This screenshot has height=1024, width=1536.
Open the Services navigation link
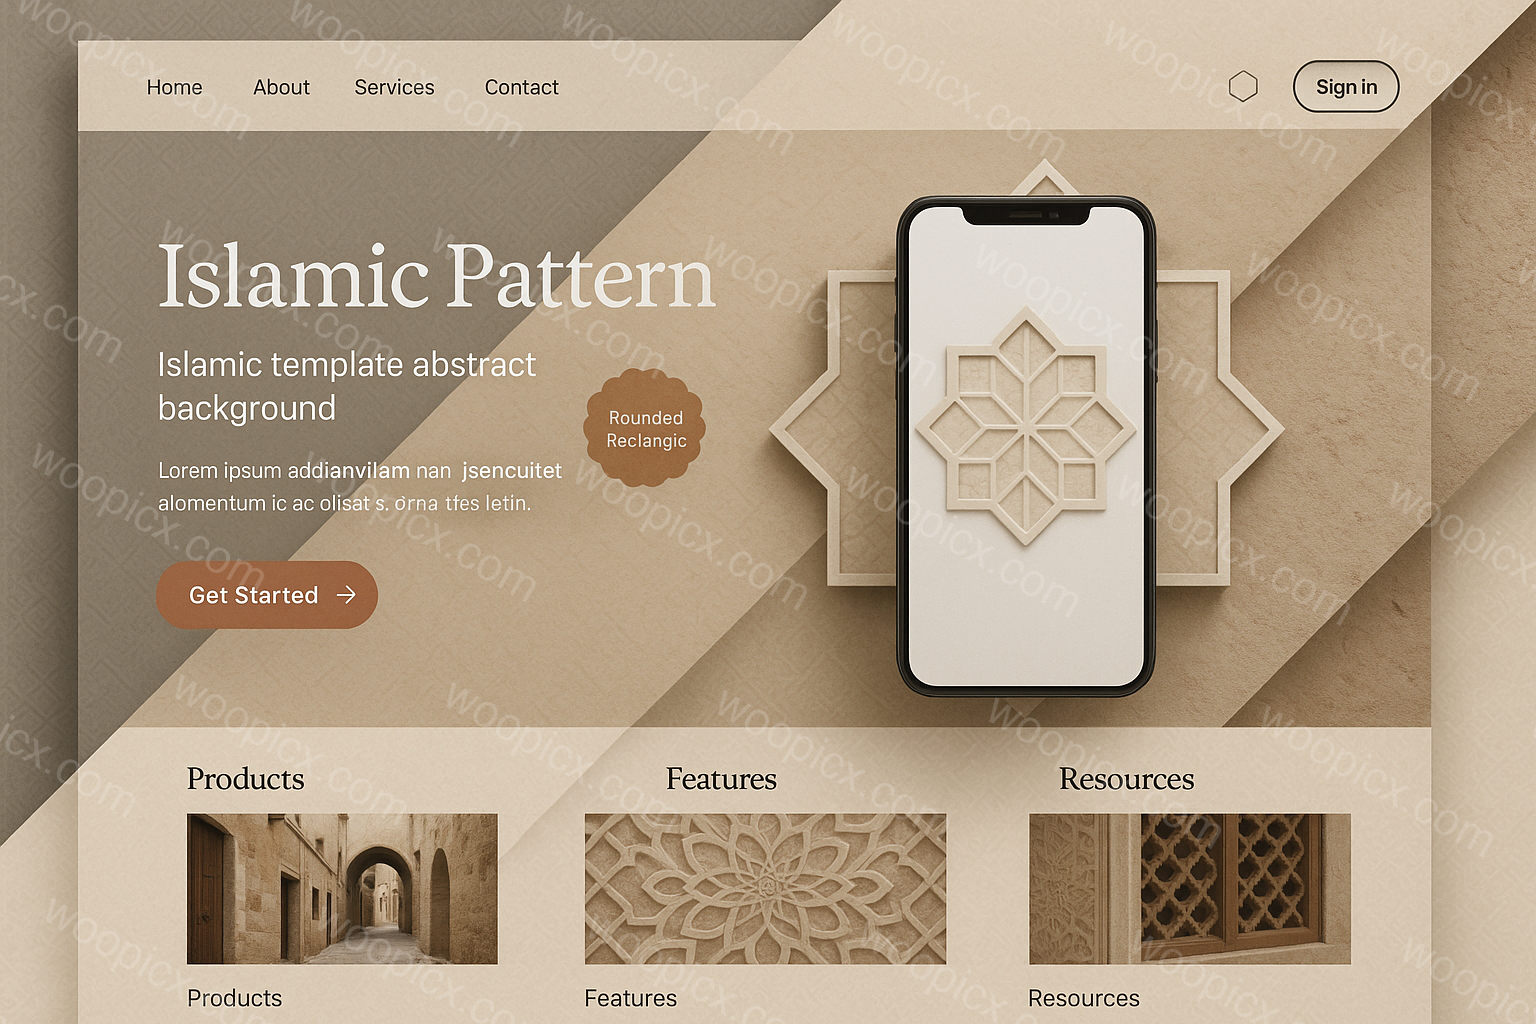click(x=394, y=87)
